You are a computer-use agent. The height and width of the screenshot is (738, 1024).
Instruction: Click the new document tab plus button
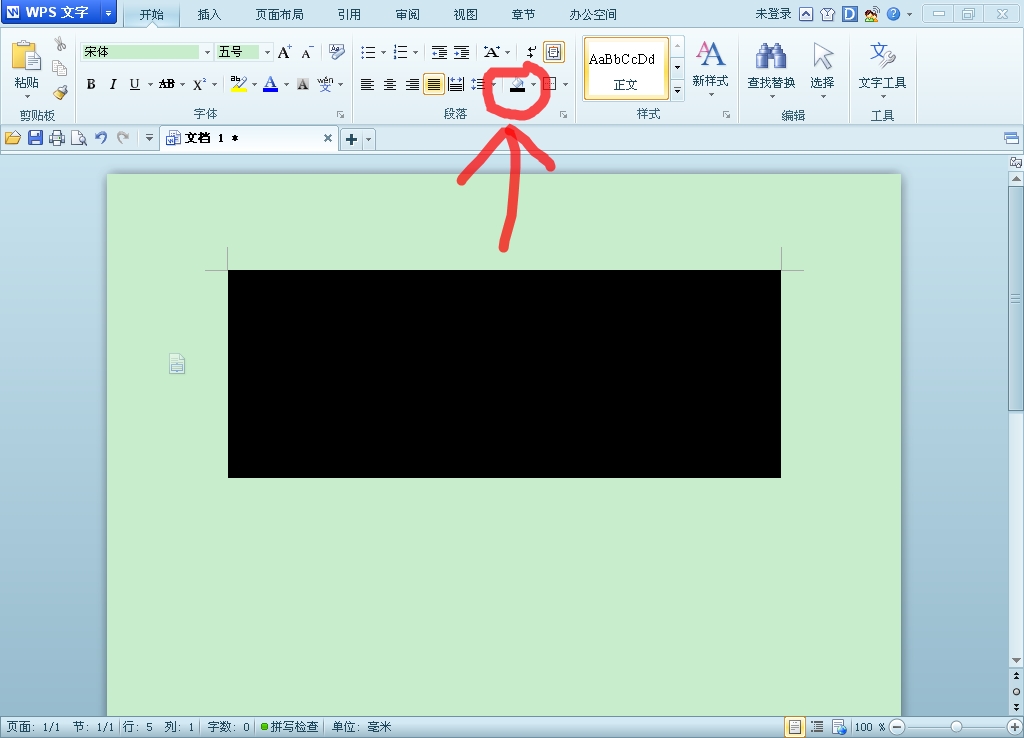point(351,139)
